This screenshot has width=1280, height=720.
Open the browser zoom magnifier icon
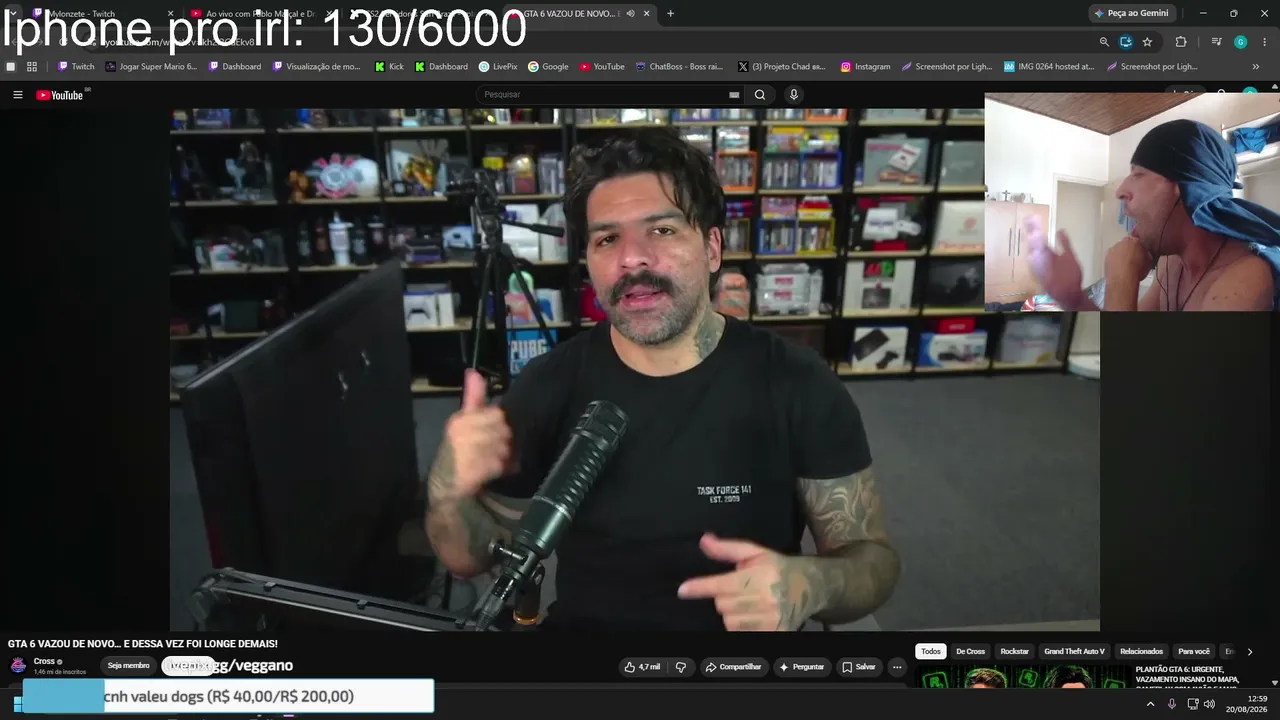(x=1104, y=42)
